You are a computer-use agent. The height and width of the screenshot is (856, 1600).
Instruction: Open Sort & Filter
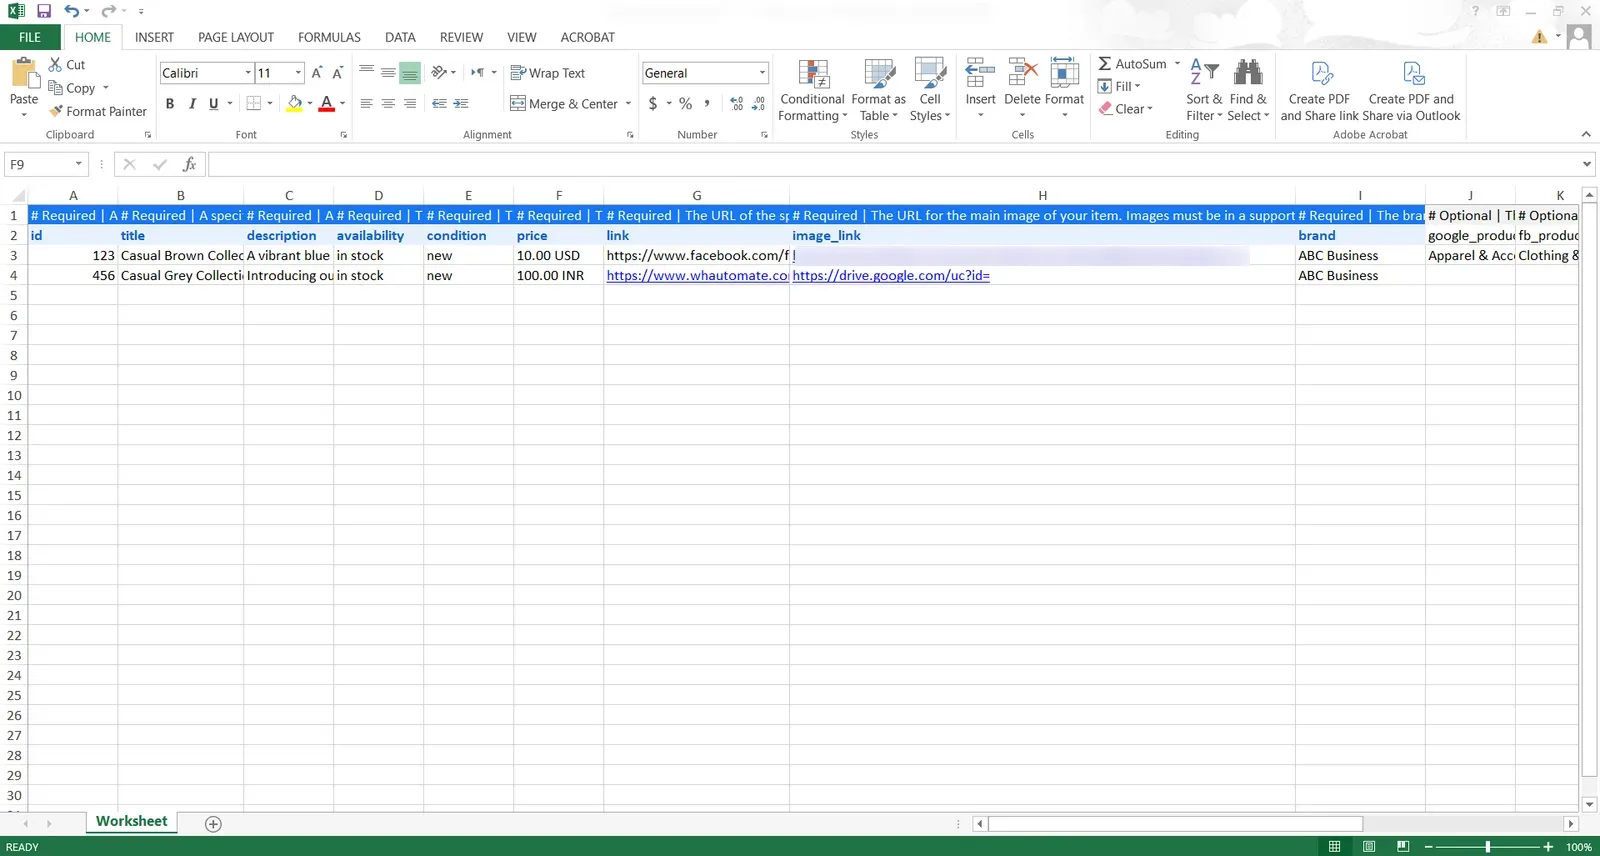(1204, 90)
